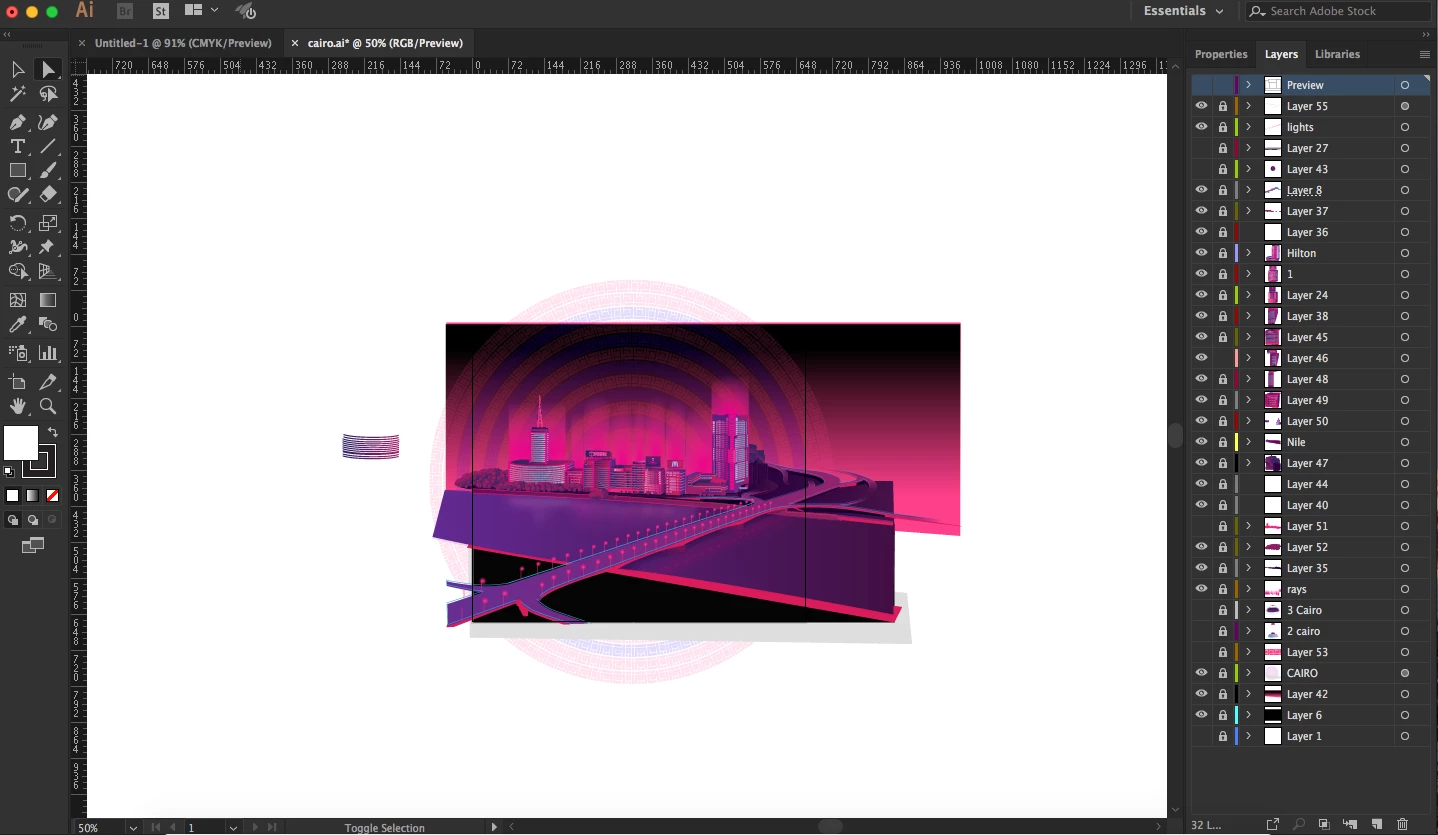Image resolution: width=1438 pixels, height=835 pixels.
Task: Open the Layers panel options menu
Action: click(x=1424, y=54)
